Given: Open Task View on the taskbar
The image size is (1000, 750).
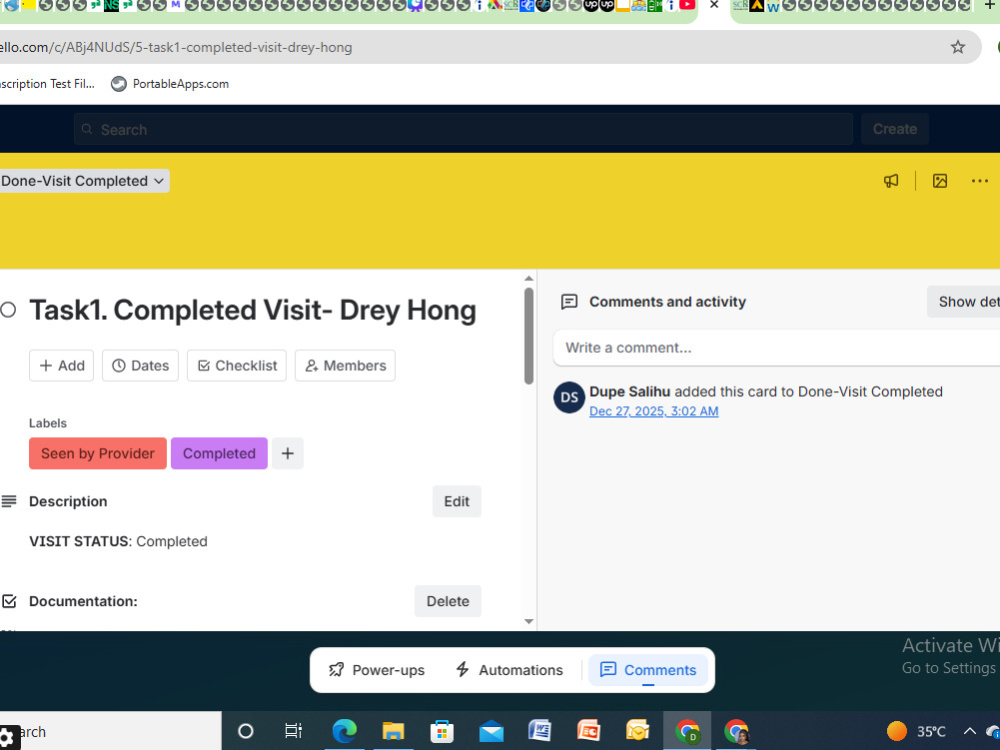Looking at the screenshot, I should 293,731.
